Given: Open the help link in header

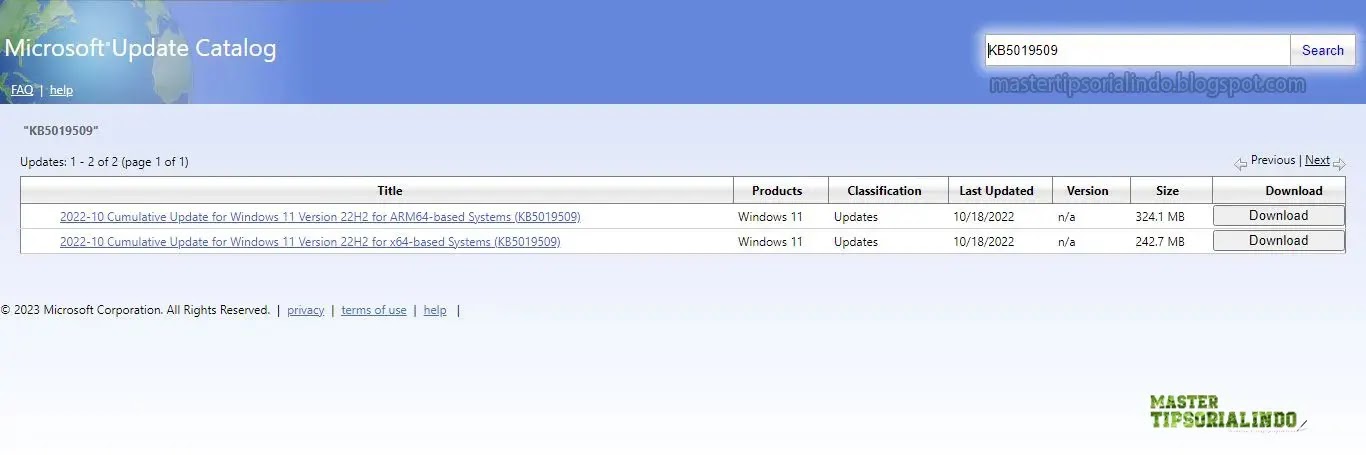Looking at the screenshot, I should click(61, 90).
